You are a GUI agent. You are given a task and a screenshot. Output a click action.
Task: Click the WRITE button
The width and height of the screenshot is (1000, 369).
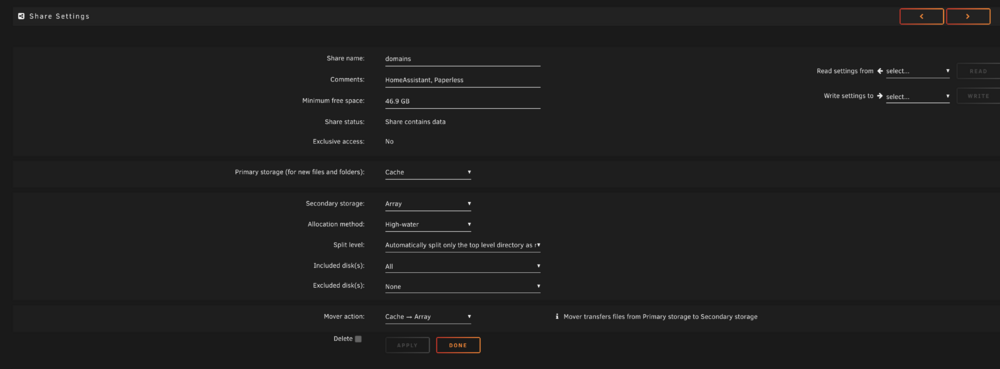[978, 96]
